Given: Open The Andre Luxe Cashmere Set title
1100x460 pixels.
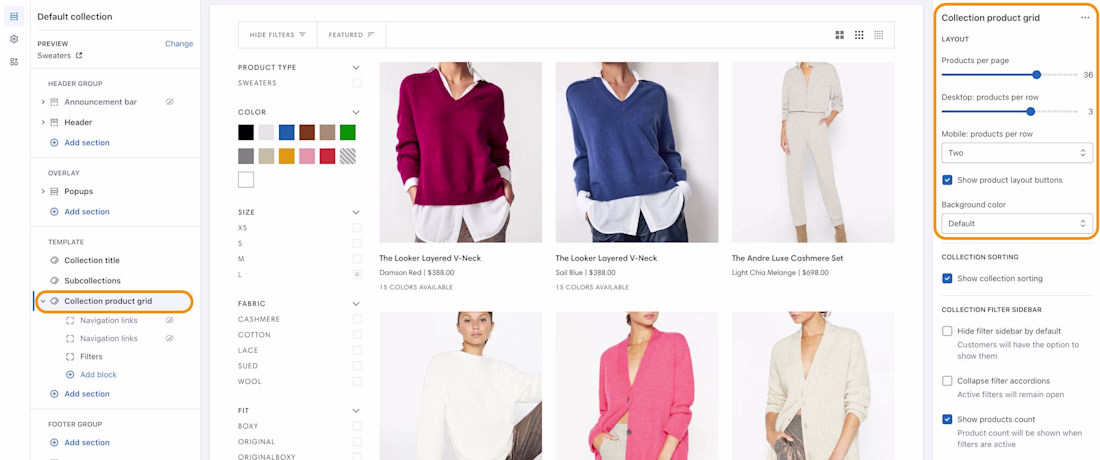Looking at the screenshot, I should coord(787,259).
